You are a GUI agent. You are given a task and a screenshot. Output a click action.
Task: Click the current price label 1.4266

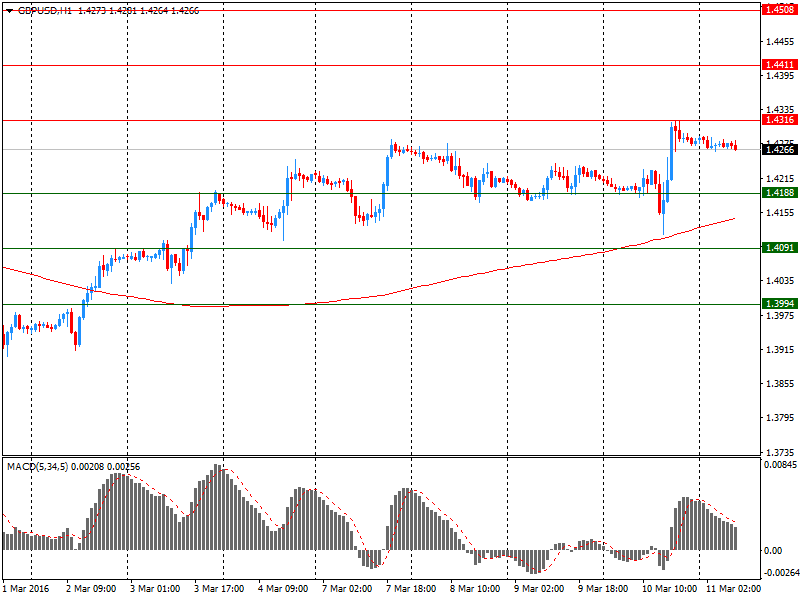coord(780,149)
